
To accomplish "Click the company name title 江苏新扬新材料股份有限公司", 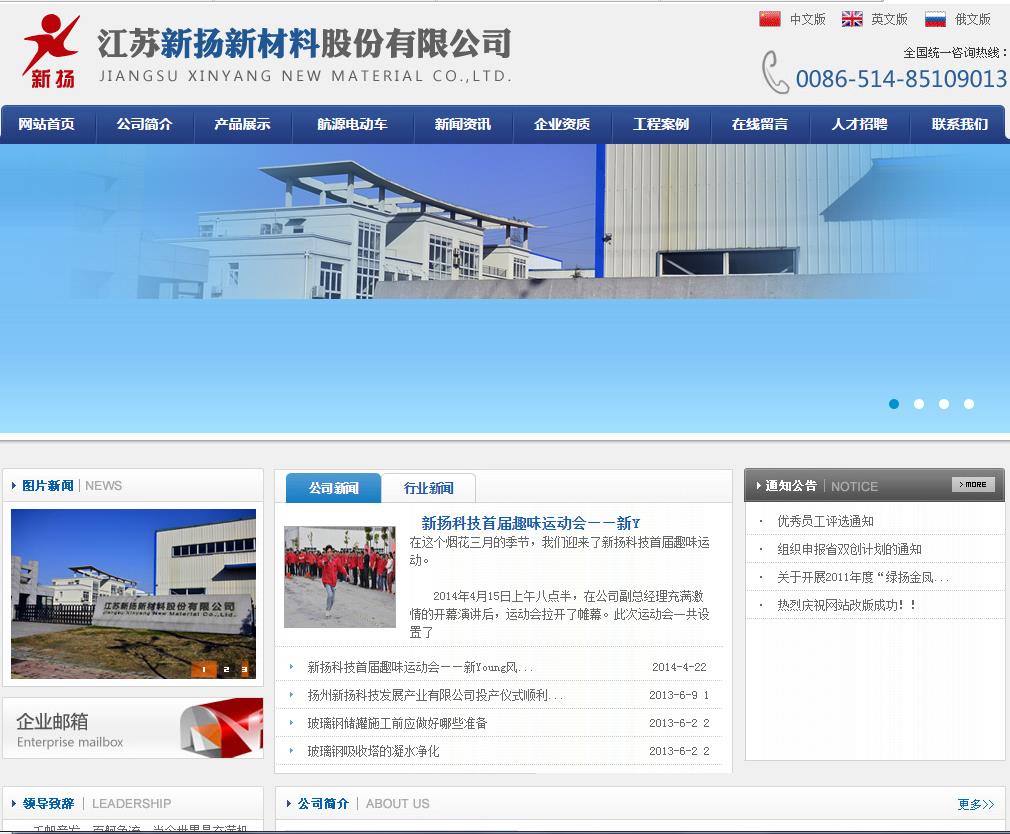I will (304, 44).
